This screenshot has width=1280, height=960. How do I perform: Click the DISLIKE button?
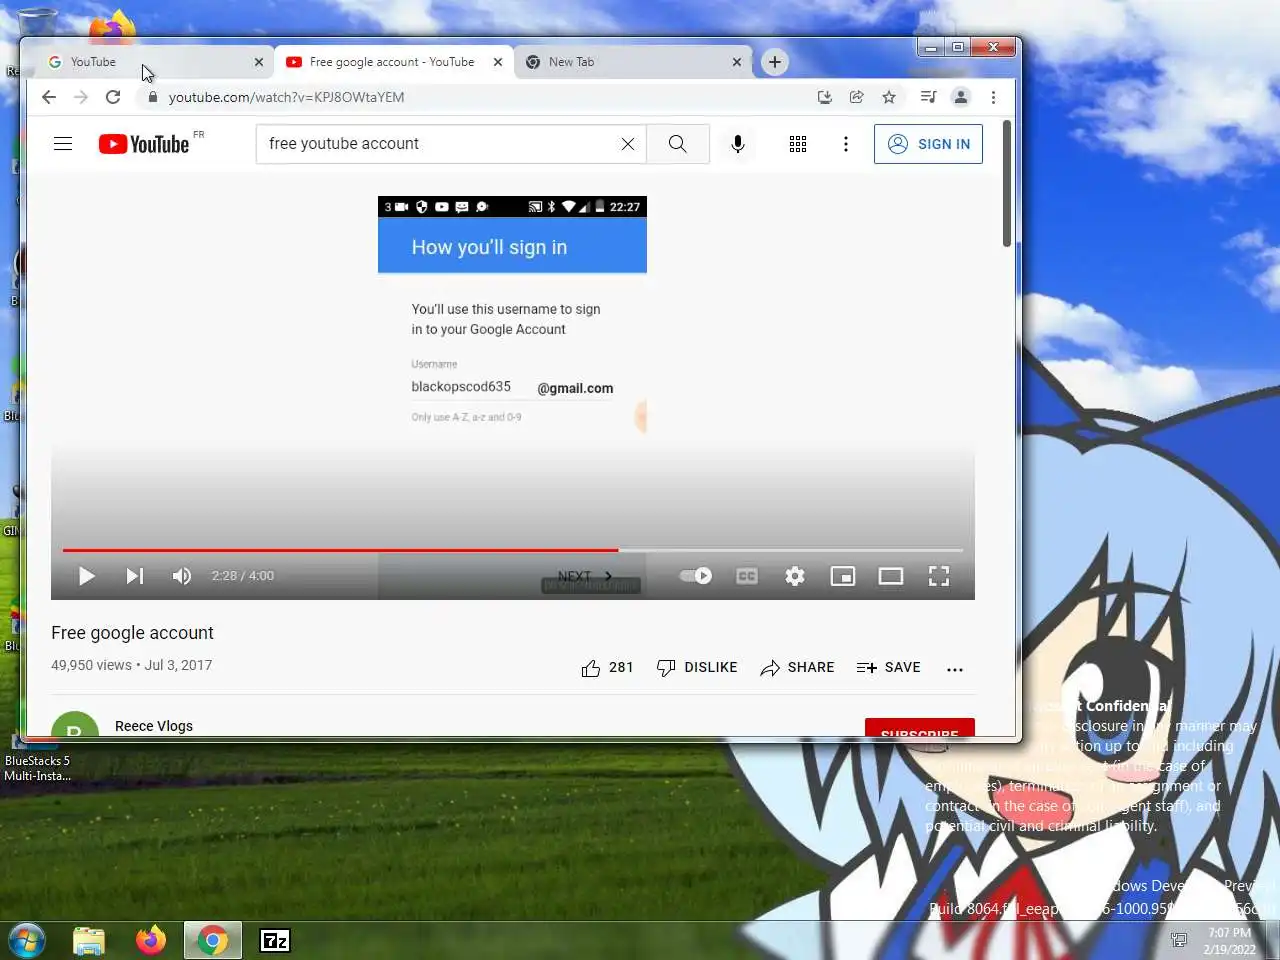coord(697,668)
